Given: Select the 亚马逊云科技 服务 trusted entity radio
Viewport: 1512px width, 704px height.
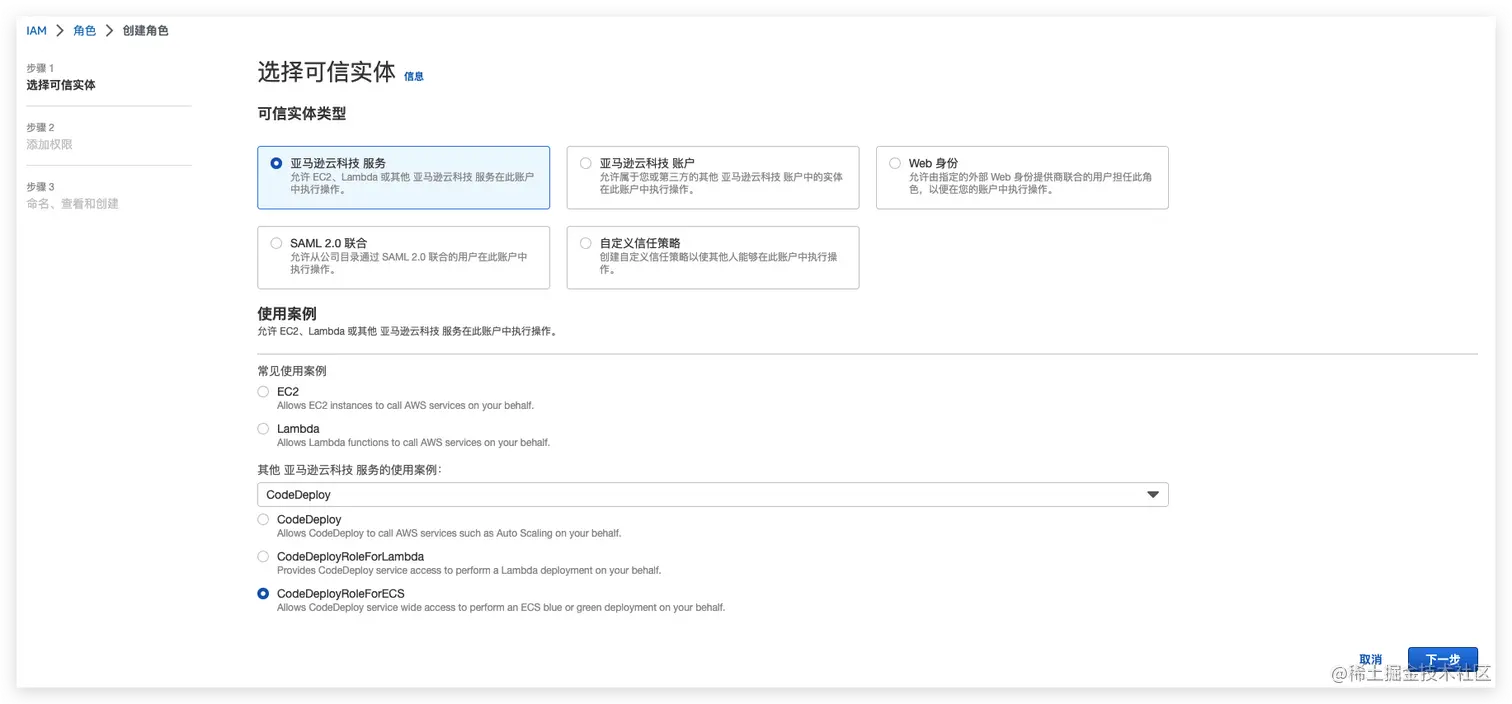Looking at the screenshot, I should [x=276, y=163].
